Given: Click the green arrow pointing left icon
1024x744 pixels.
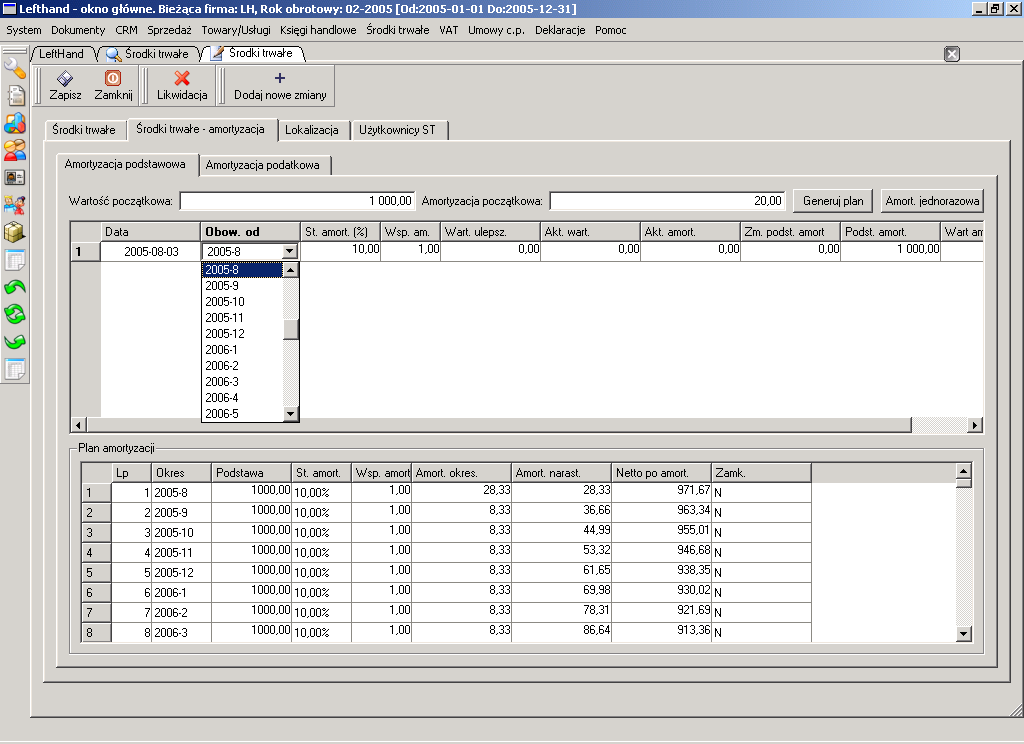Looking at the screenshot, I should (x=14, y=287).
